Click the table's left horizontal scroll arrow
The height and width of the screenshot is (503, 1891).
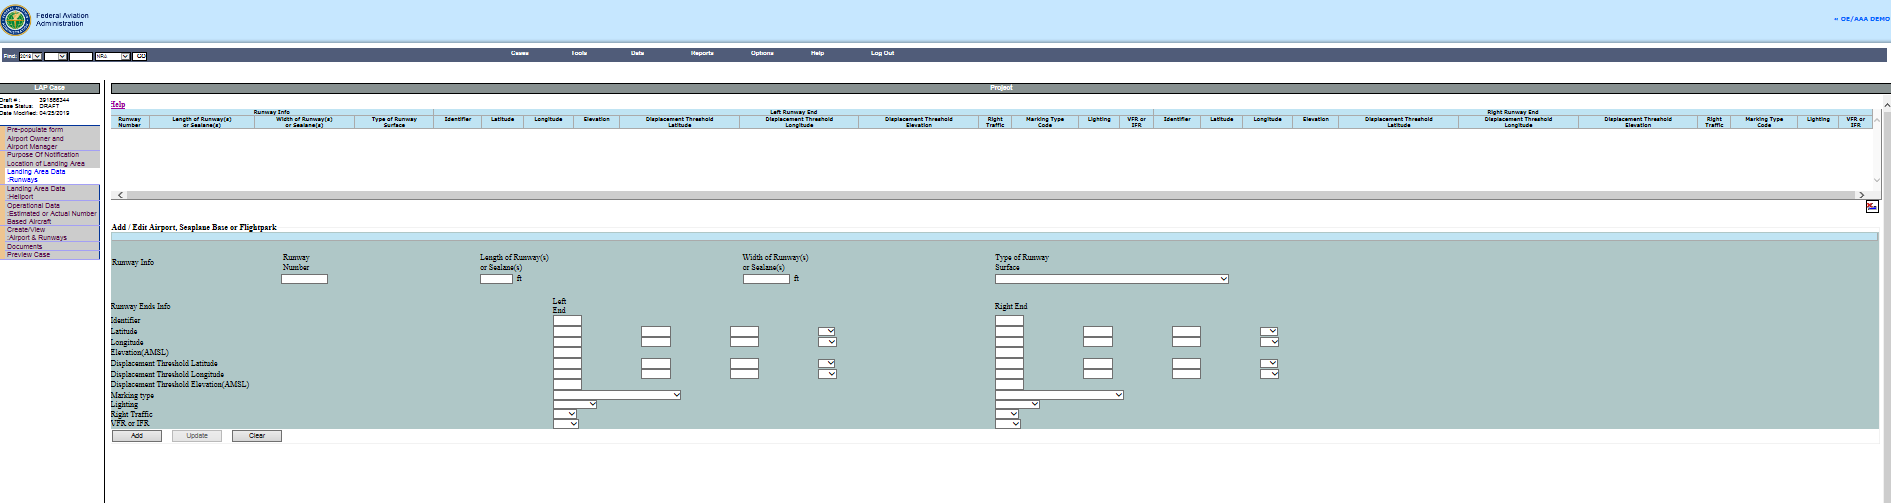point(120,195)
